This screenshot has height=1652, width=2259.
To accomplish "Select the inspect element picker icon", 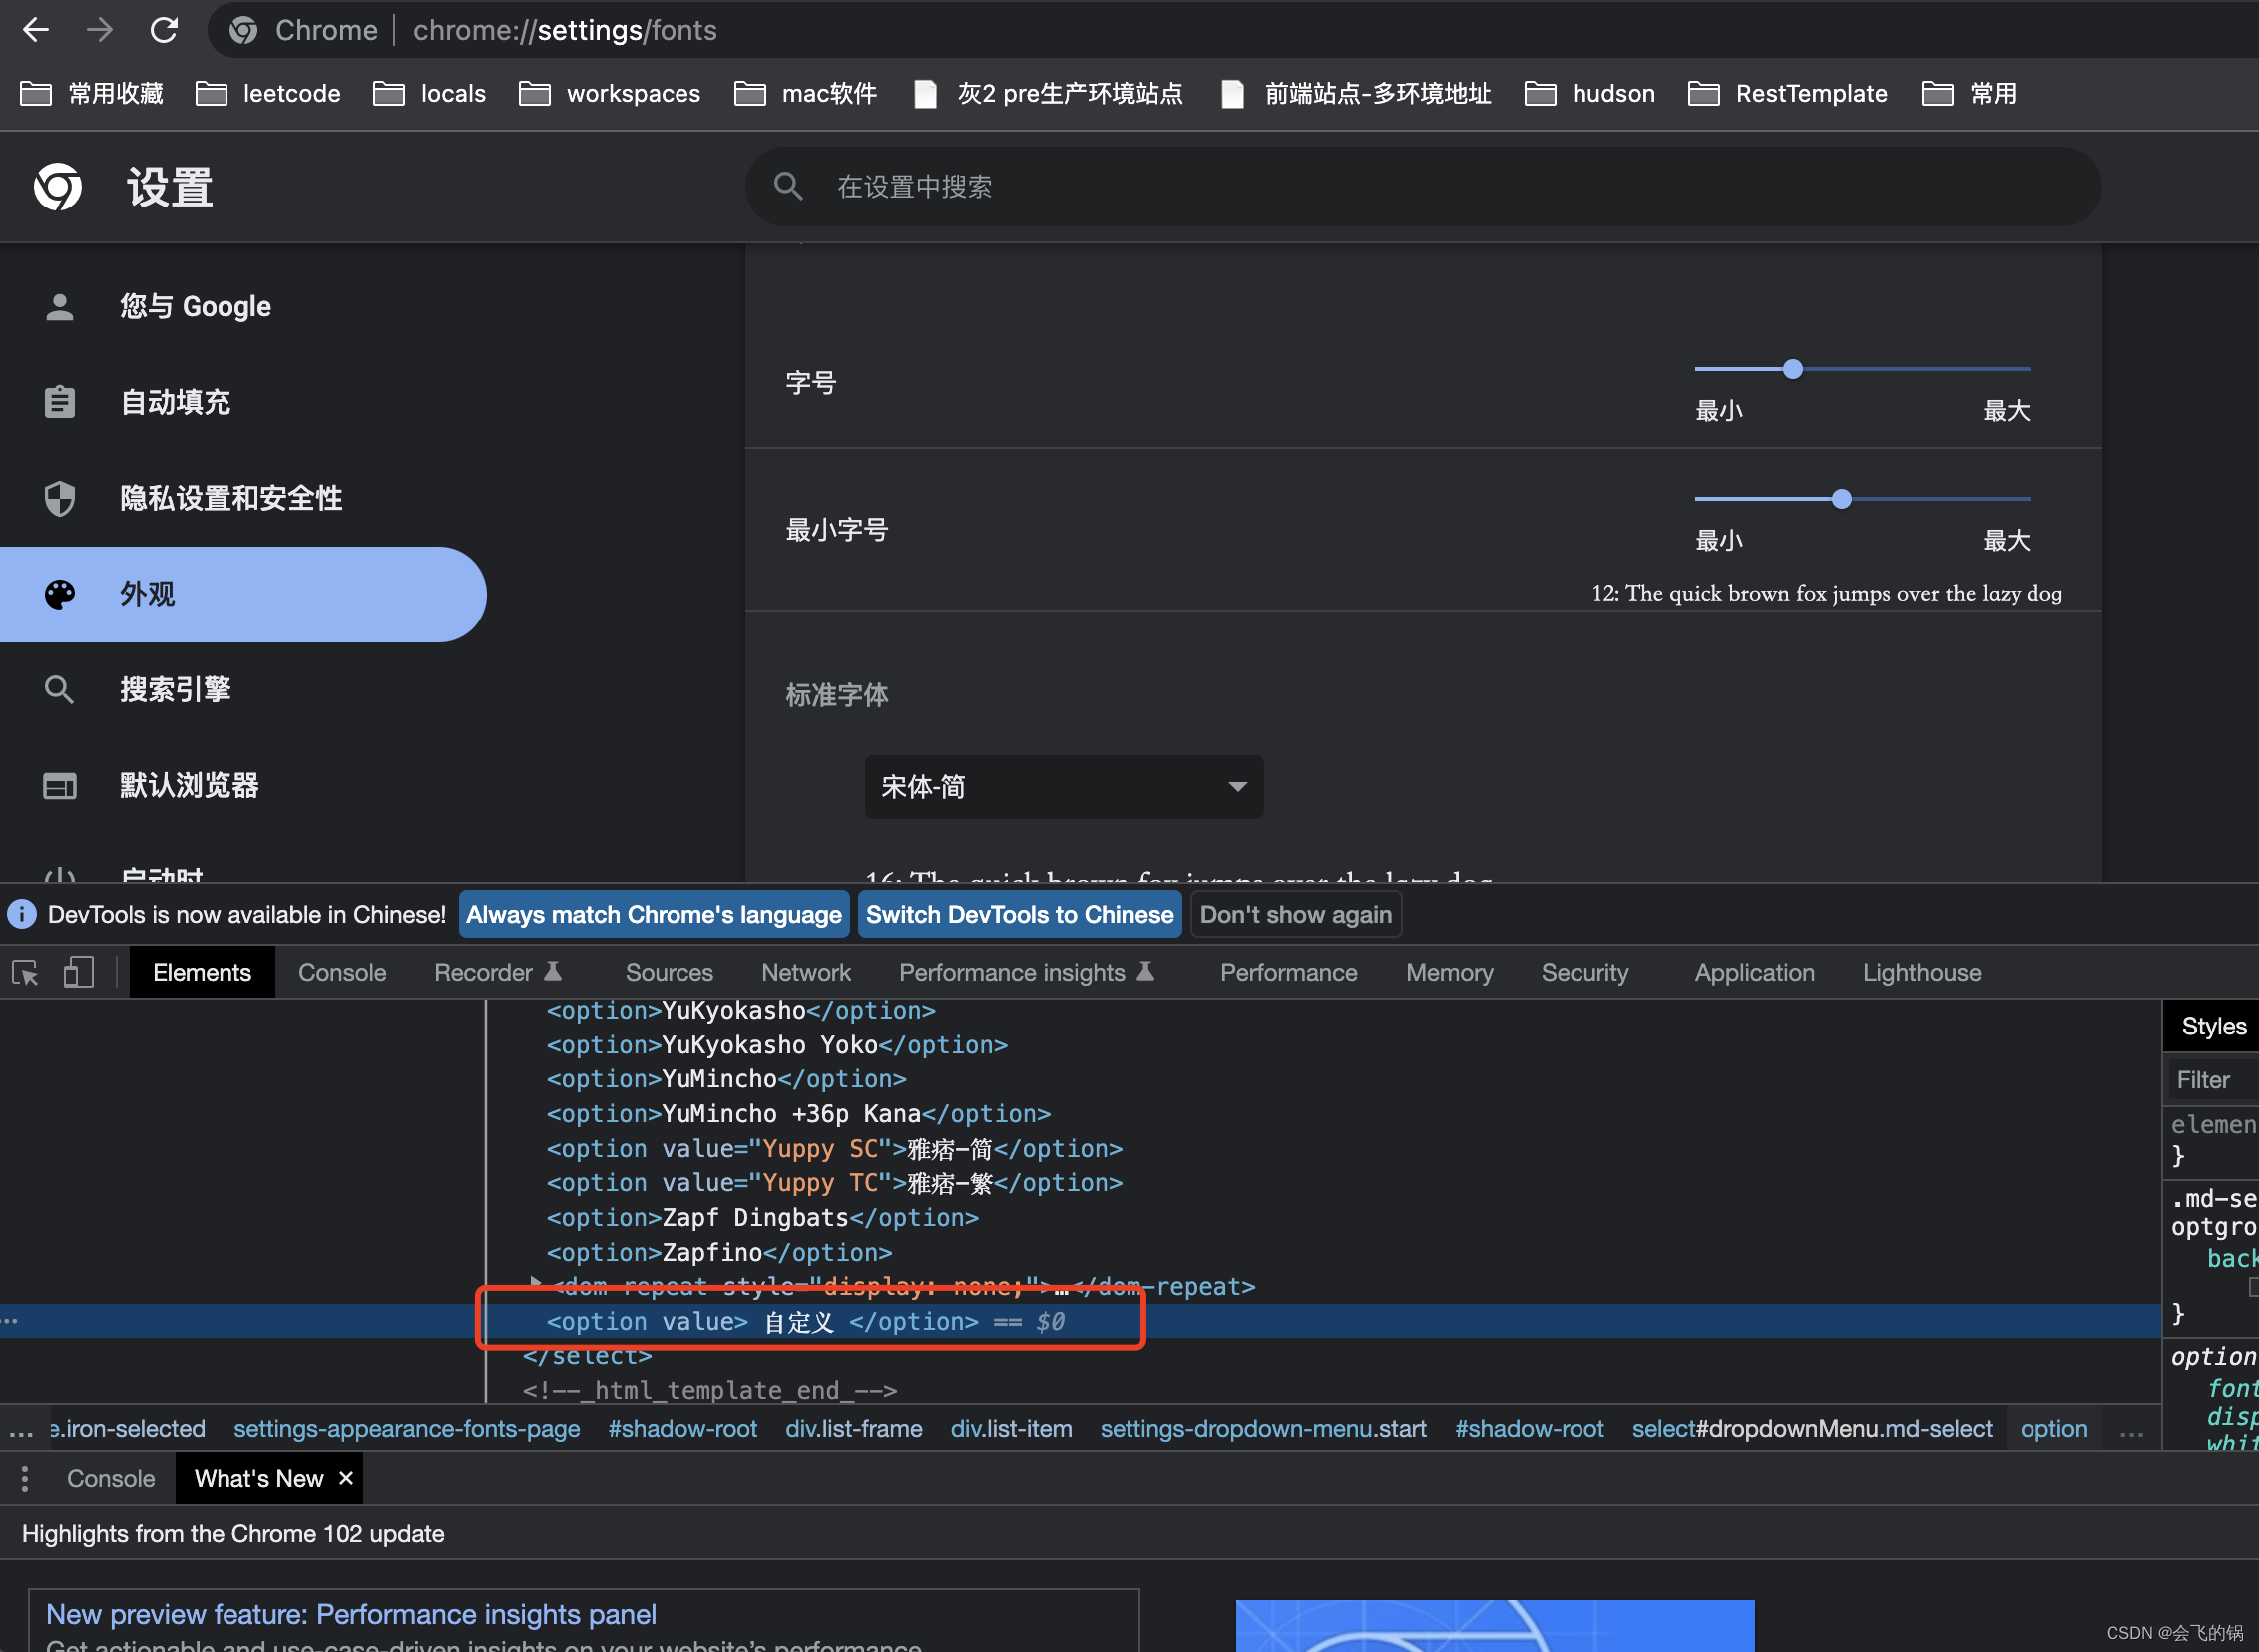I will point(25,972).
